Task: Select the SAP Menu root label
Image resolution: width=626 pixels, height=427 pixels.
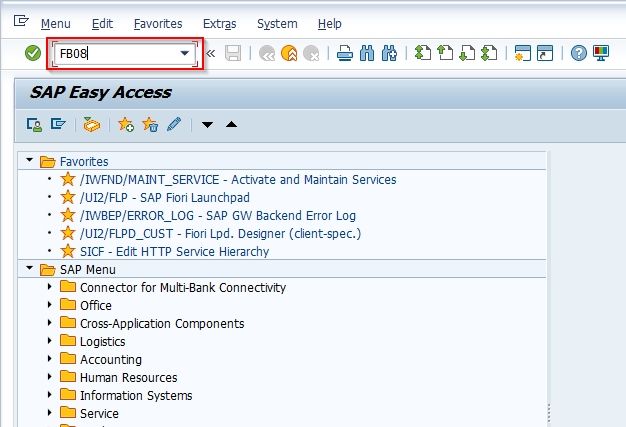Action: 88,270
